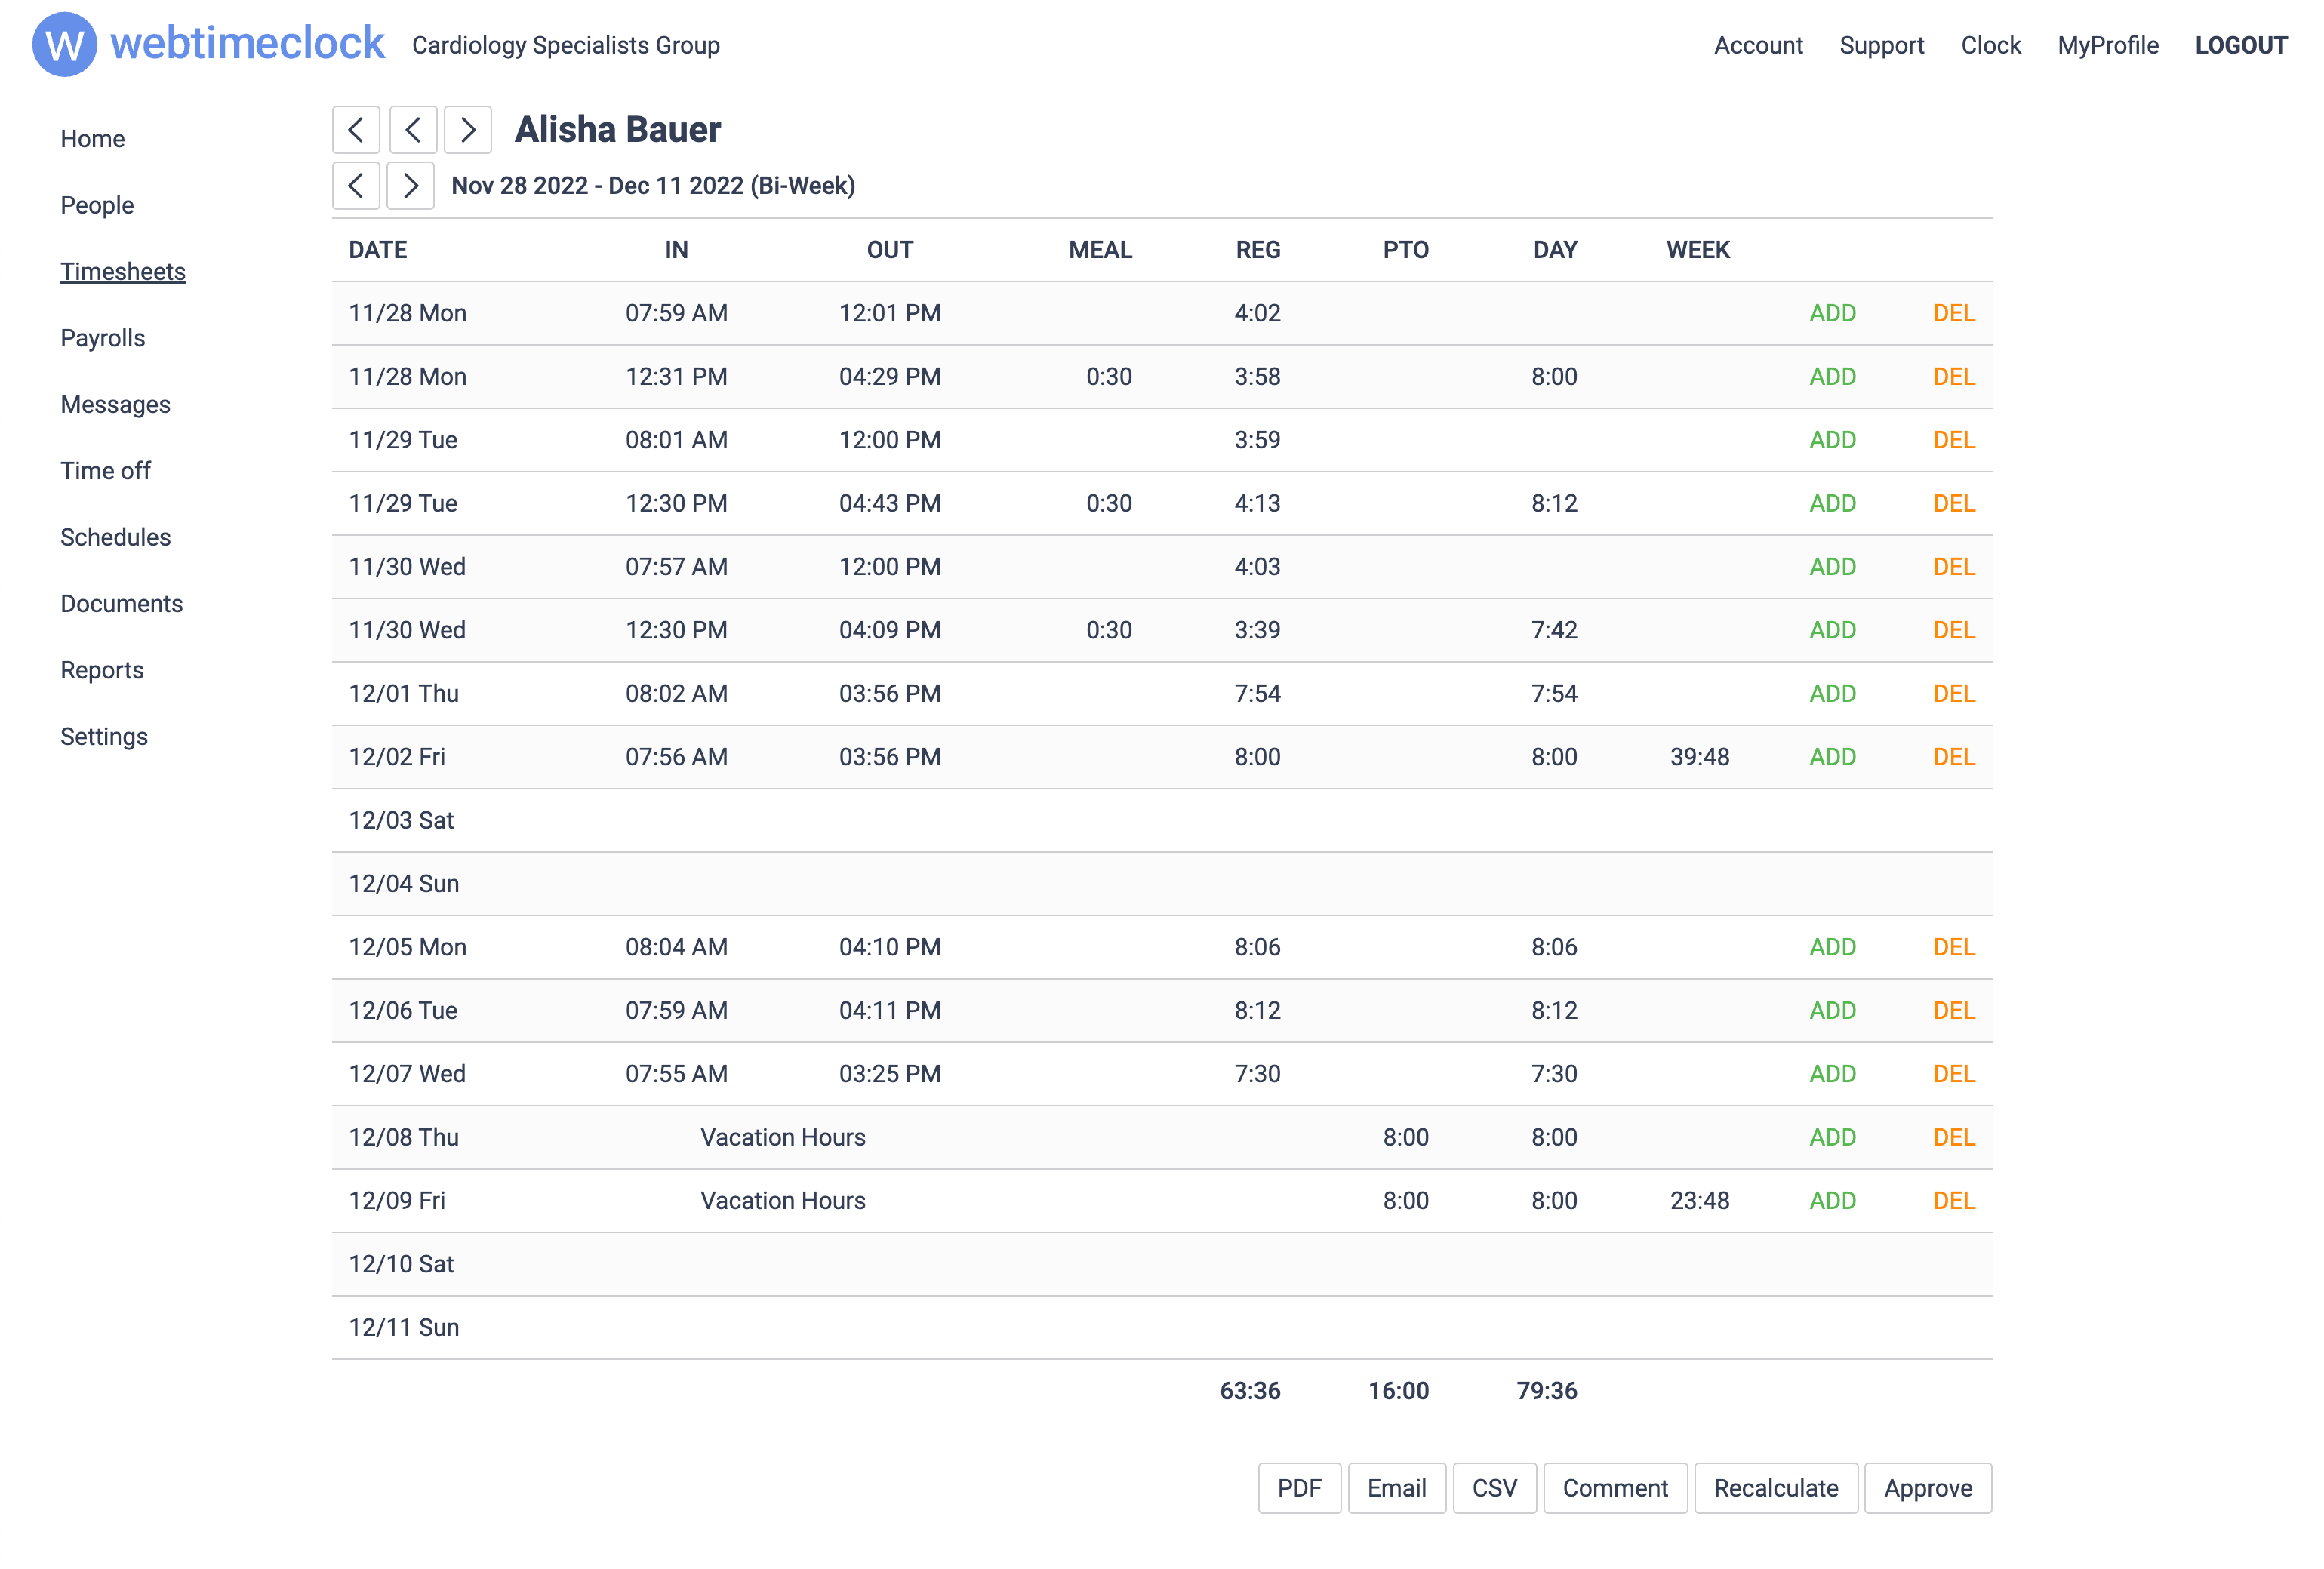Viewport: 2324px width, 1569px height.
Task: Download the timesheet as CSV
Action: (x=1494, y=1488)
